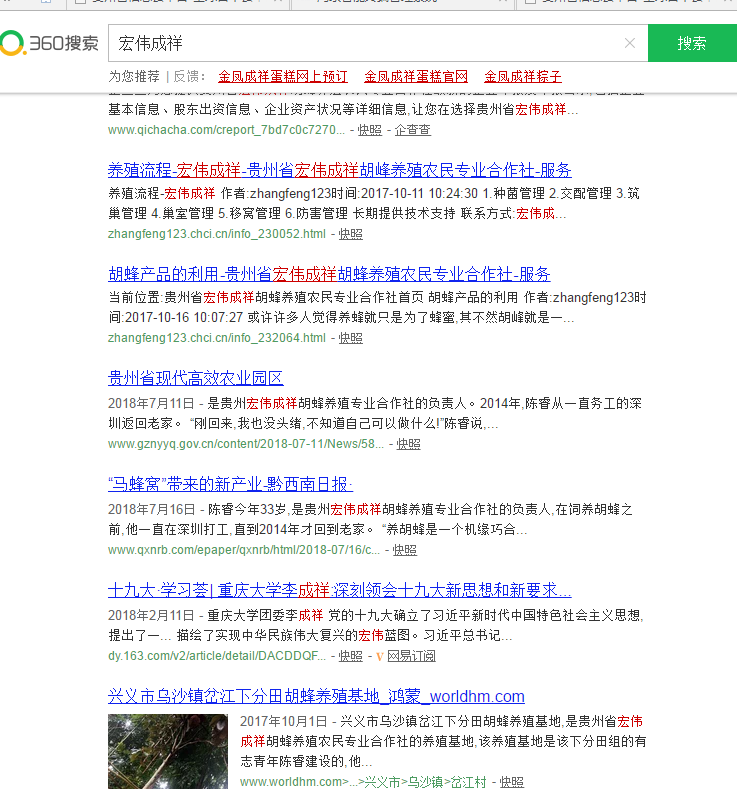The height and width of the screenshot is (809, 737).
Task: Click the 360搜索 logo
Action: (x=50, y=43)
